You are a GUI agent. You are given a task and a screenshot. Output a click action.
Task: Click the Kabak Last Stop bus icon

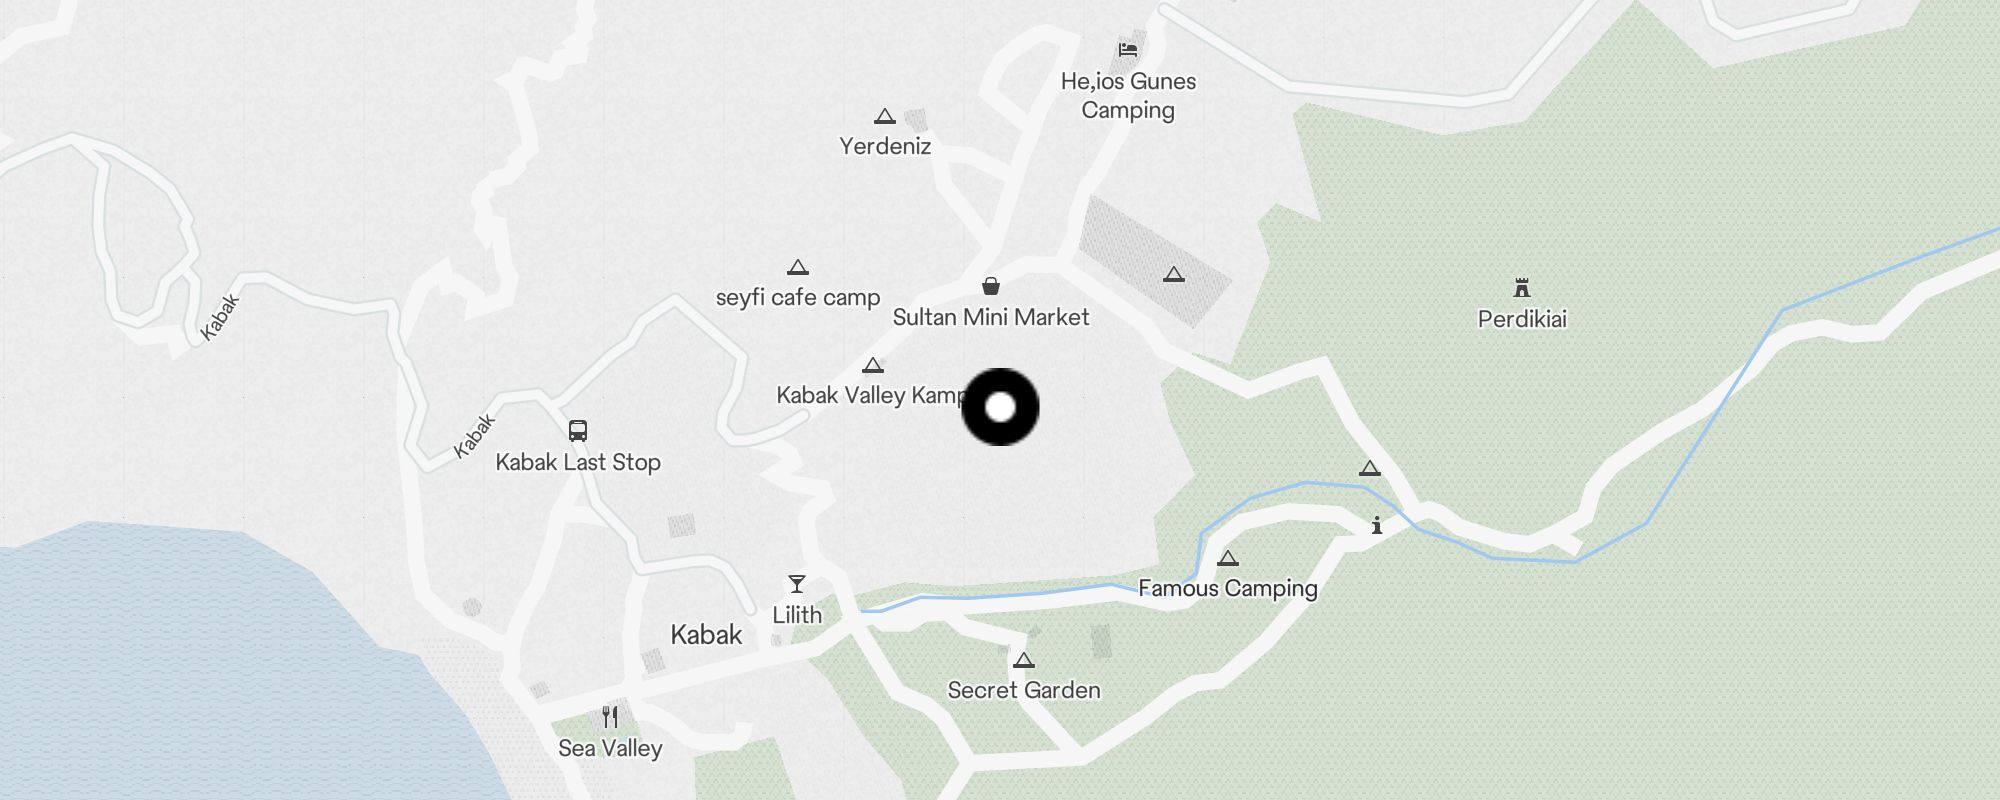577,431
